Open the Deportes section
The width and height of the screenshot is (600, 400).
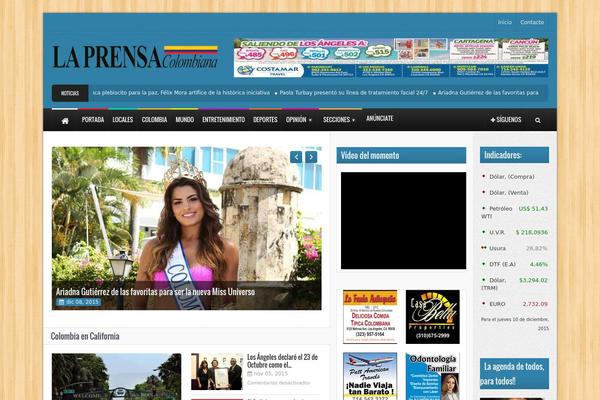(x=265, y=120)
